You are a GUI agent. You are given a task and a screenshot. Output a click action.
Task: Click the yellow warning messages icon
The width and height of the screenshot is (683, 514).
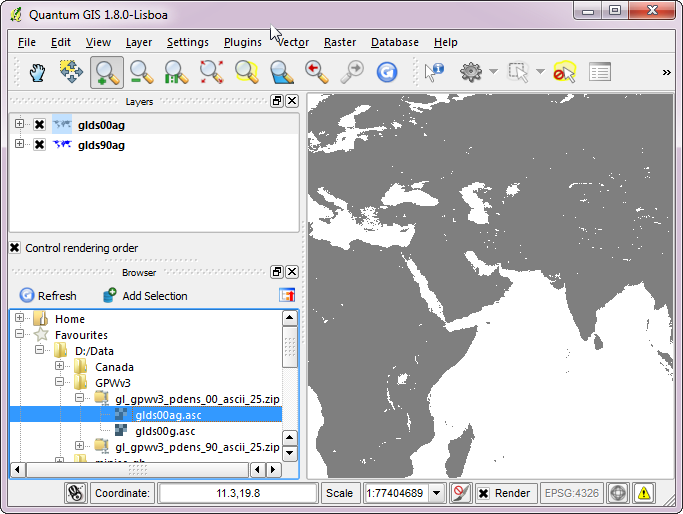pos(644,493)
